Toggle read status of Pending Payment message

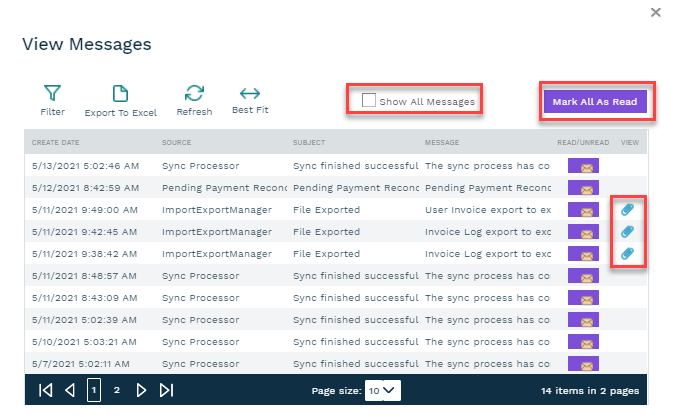[583, 188]
